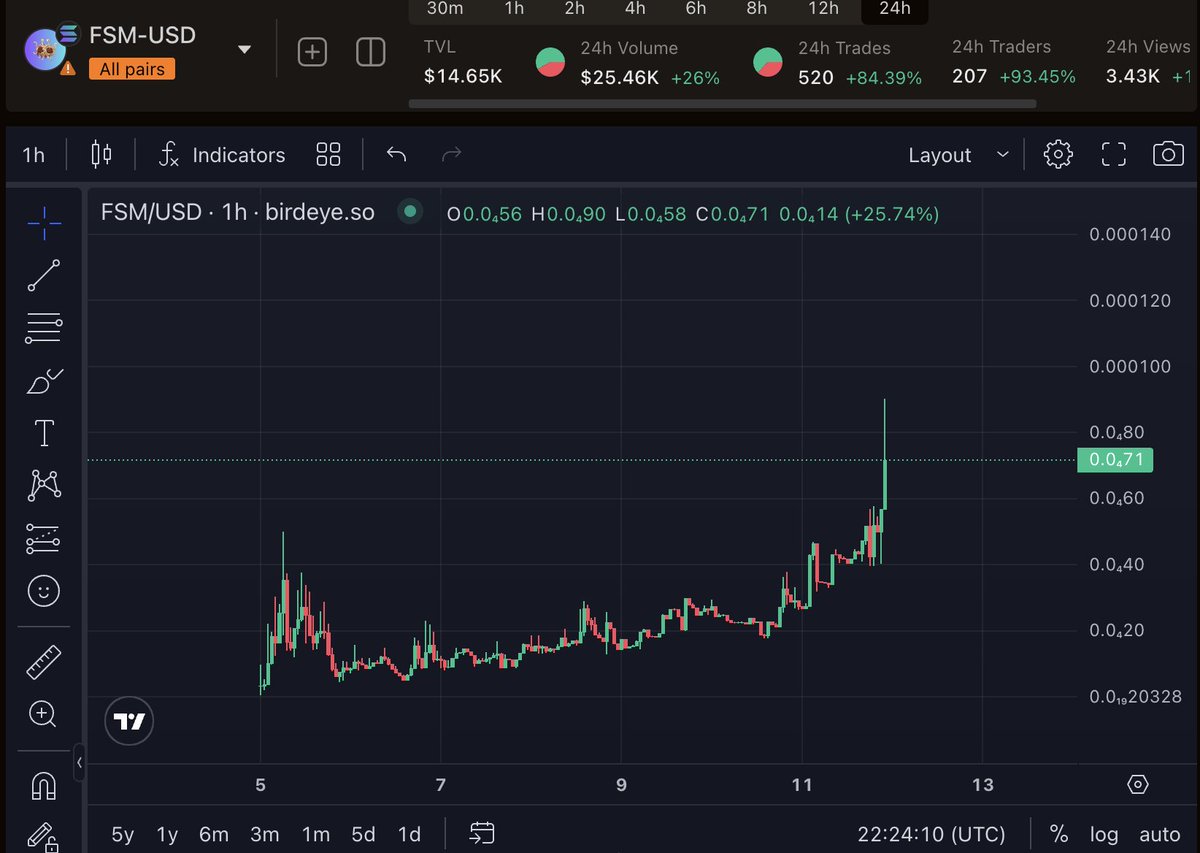The image size is (1200, 853).
Task: Collapse the drawing toolbar side arrow
Action: (80, 763)
